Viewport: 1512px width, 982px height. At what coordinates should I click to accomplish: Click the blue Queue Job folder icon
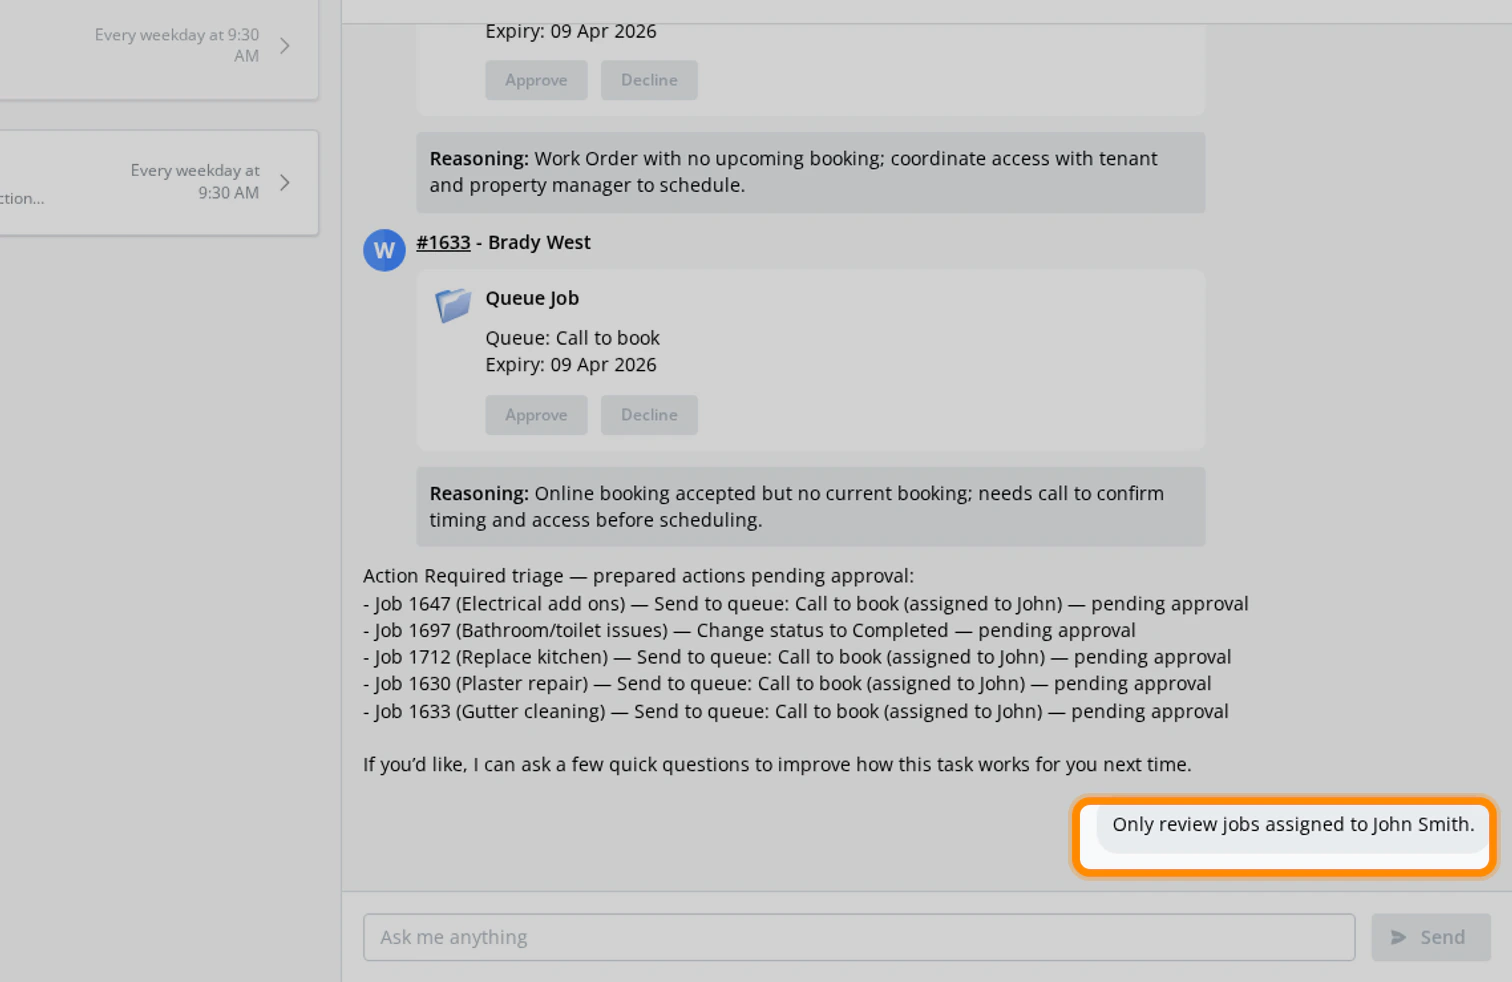coord(453,305)
